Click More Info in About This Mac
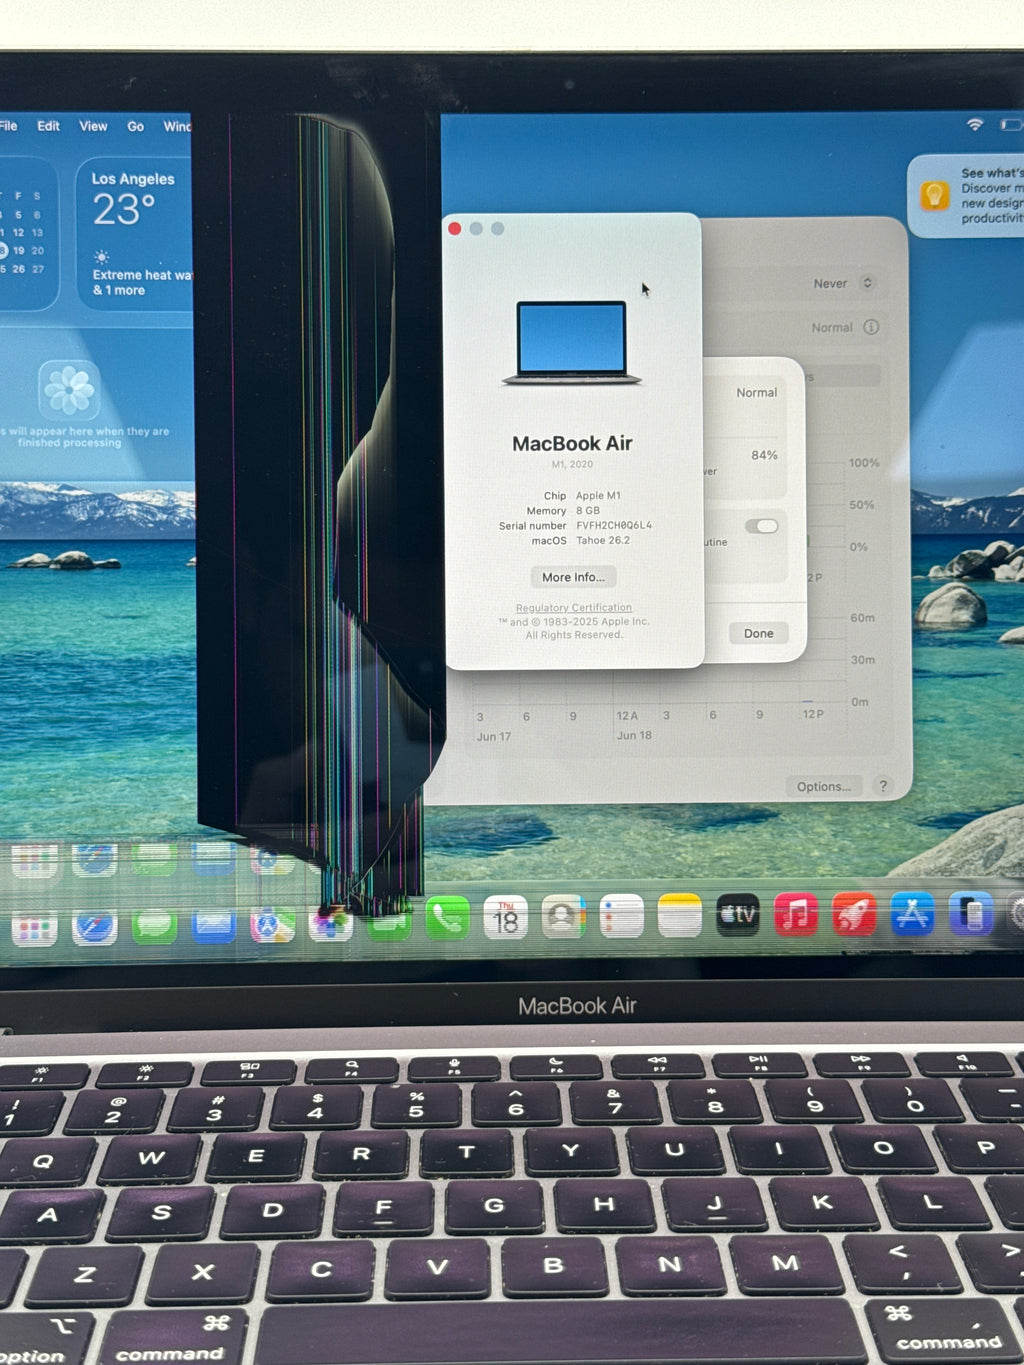Screen dimensions: 1024x1365 pos(573,577)
